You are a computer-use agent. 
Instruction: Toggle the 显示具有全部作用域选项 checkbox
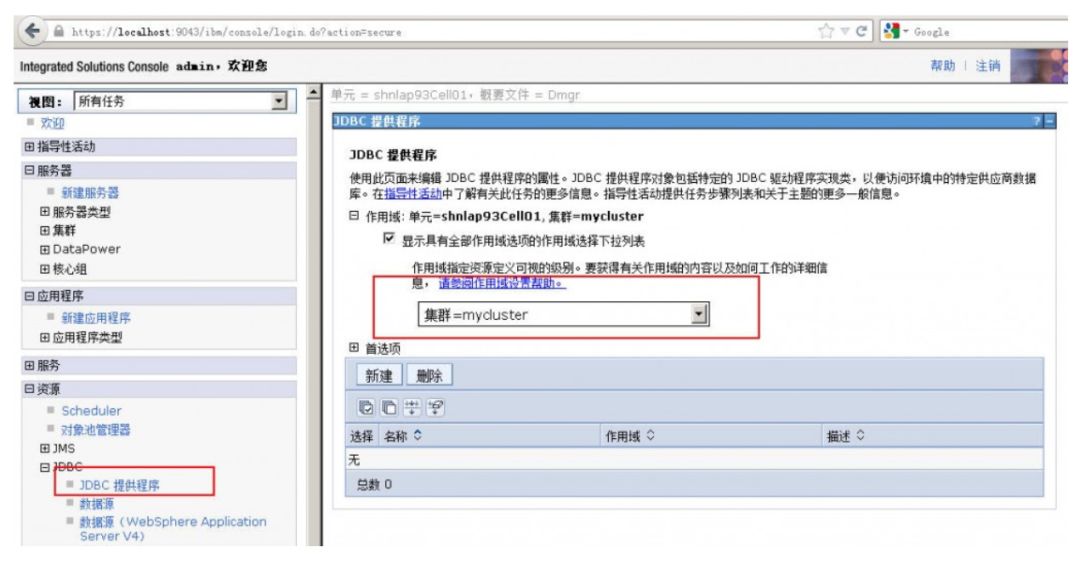pyautogui.click(x=389, y=239)
